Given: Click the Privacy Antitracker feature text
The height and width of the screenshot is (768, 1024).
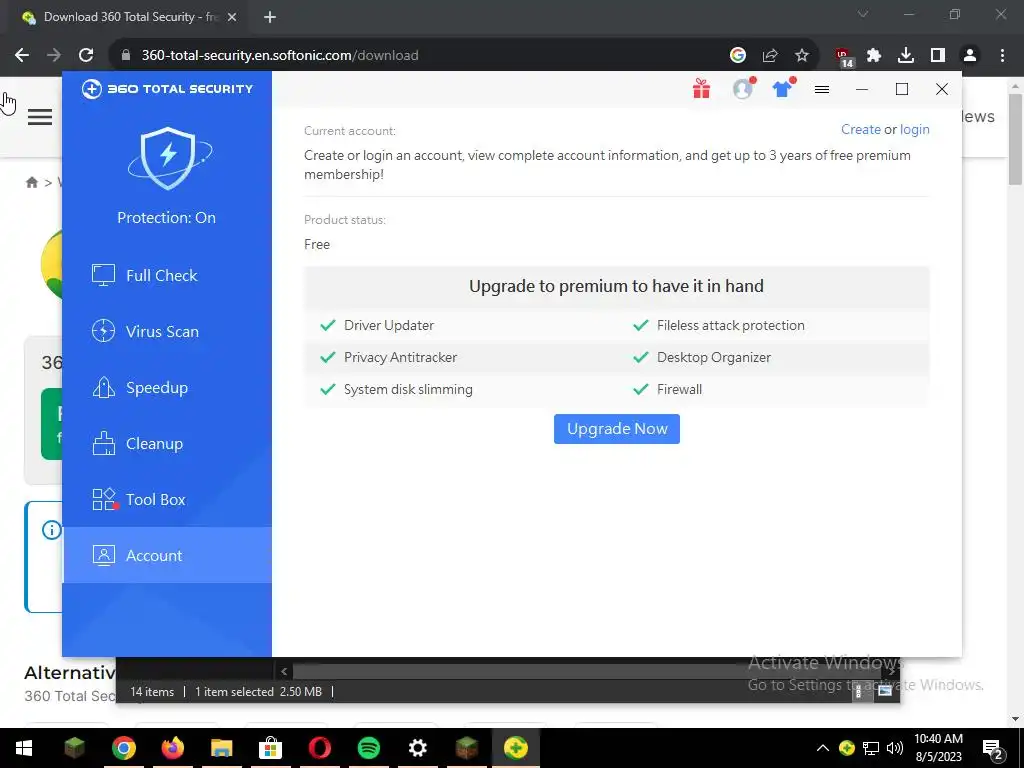Looking at the screenshot, I should tap(400, 357).
